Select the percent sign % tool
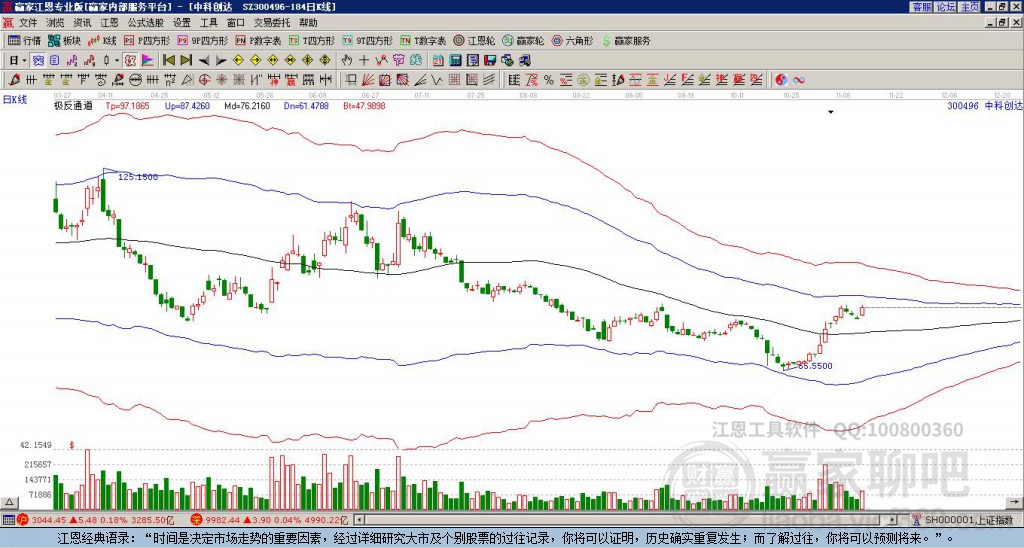 [x=549, y=80]
